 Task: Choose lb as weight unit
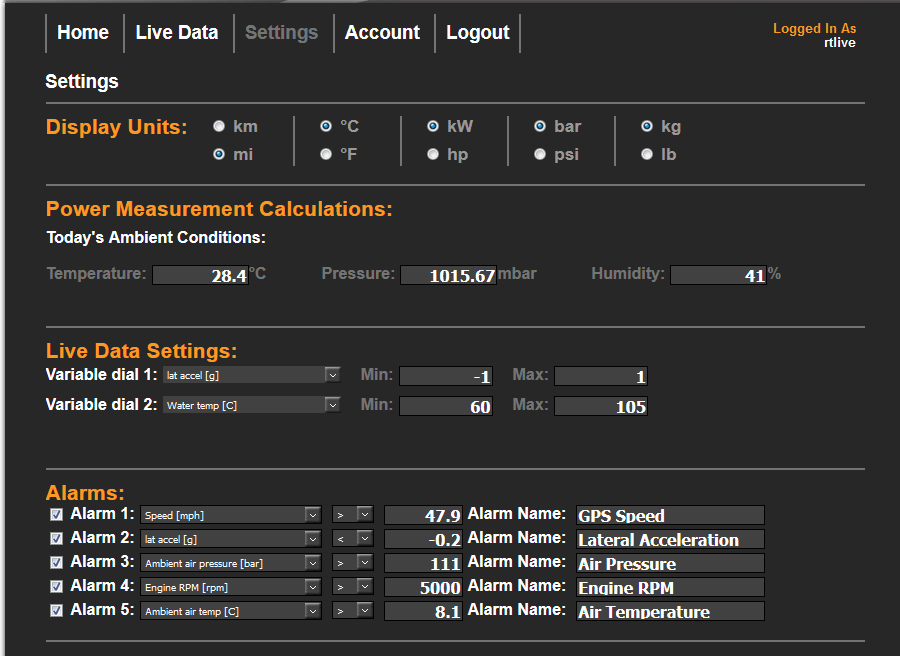pos(647,155)
